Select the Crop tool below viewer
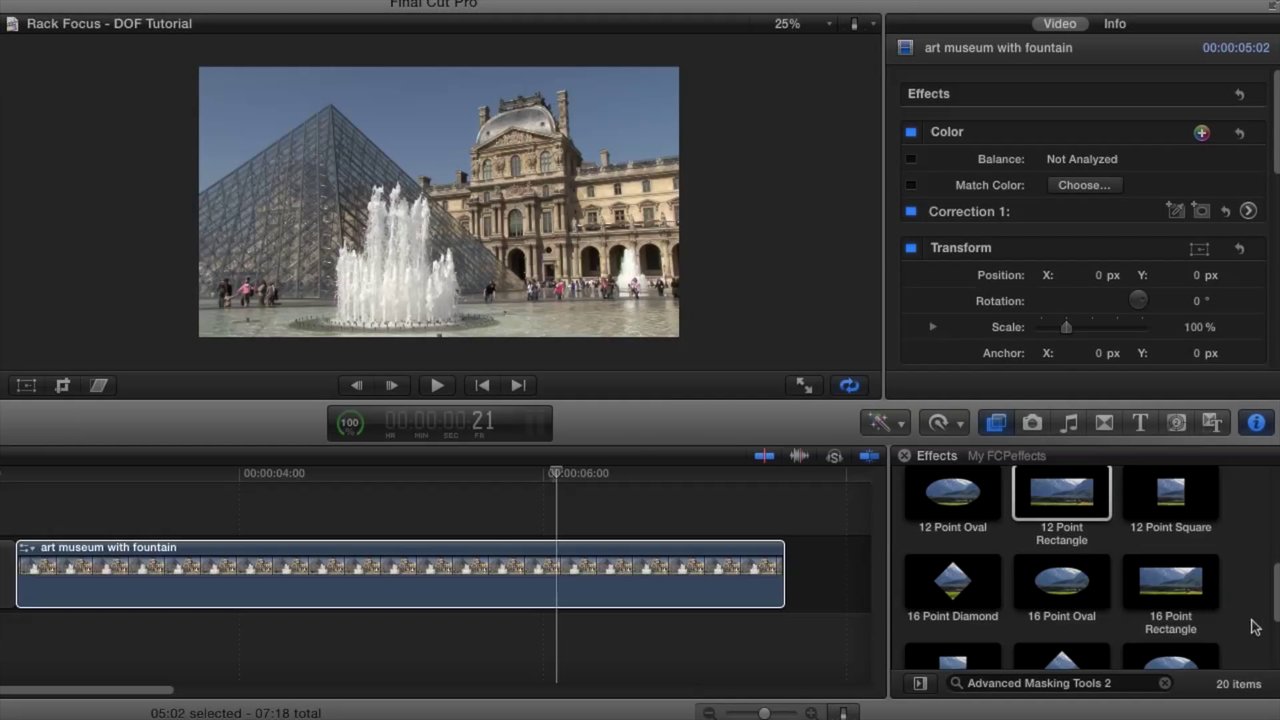 62,386
